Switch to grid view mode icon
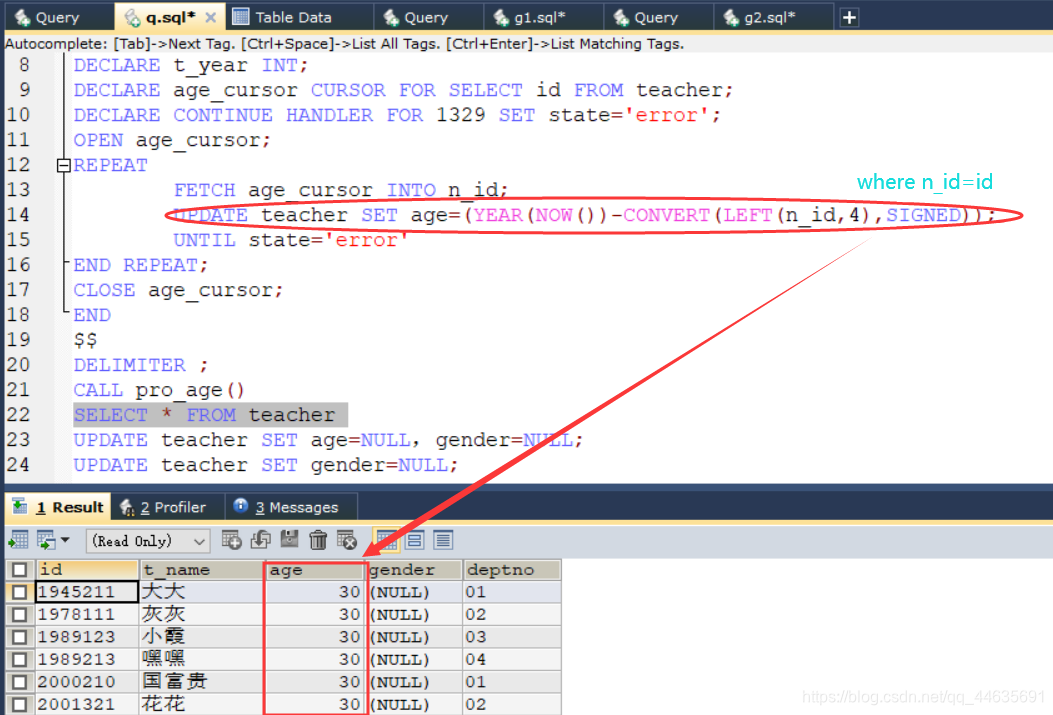Image resolution: width=1053 pixels, height=715 pixels. pos(386,540)
